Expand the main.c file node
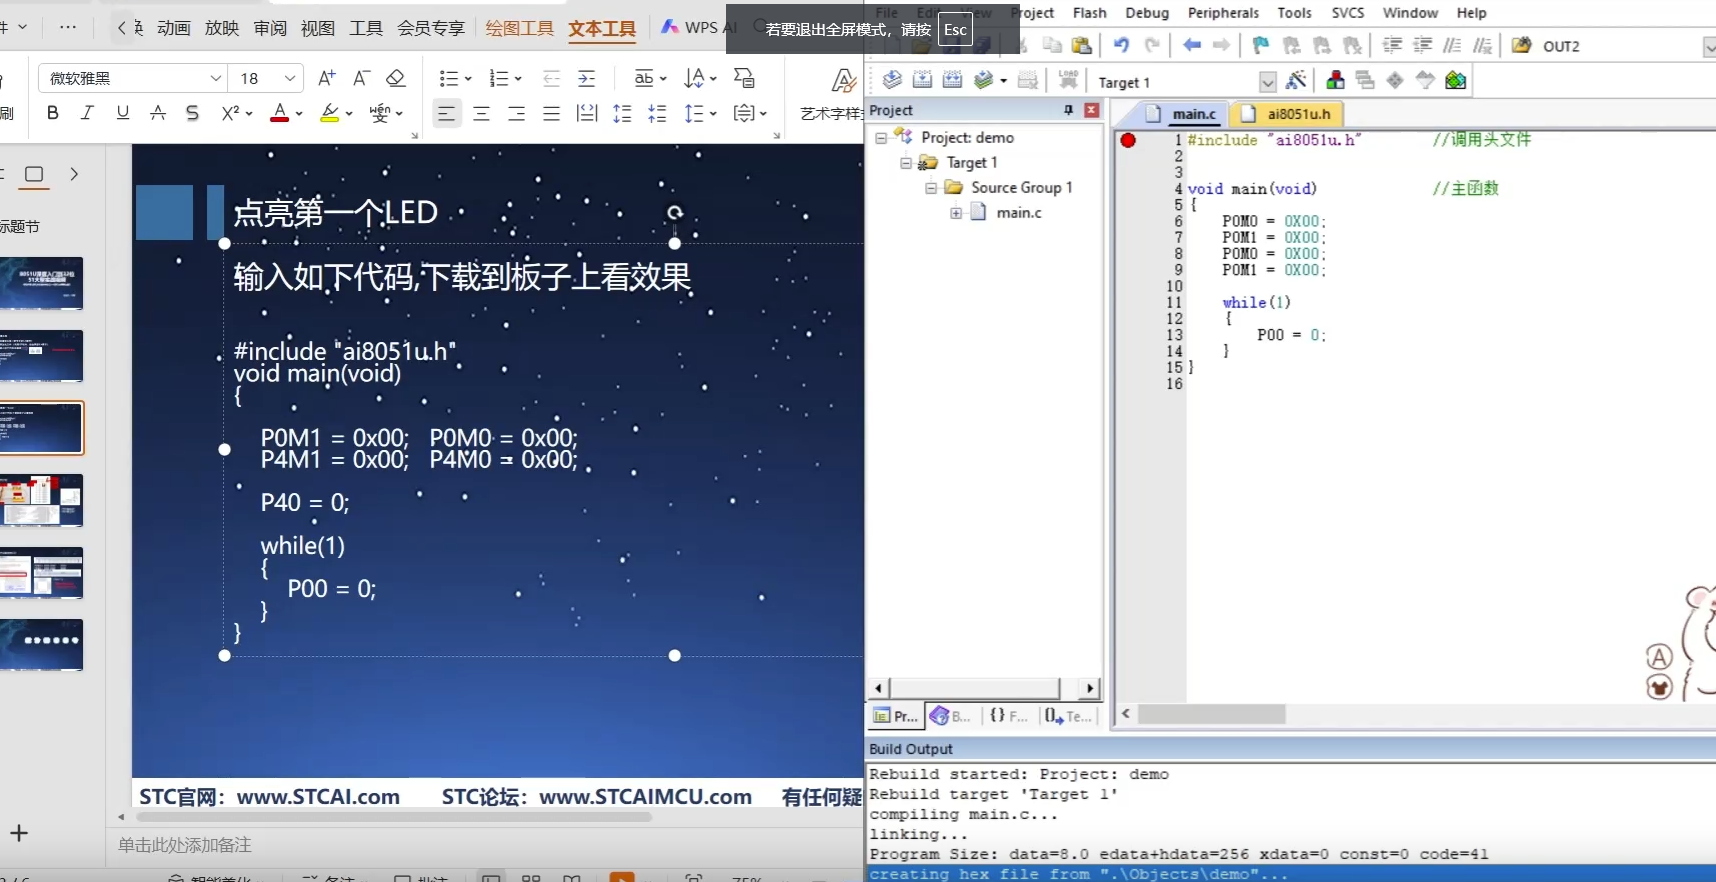Viewport: 1716px width, 882px height. (x=956, y=212)
